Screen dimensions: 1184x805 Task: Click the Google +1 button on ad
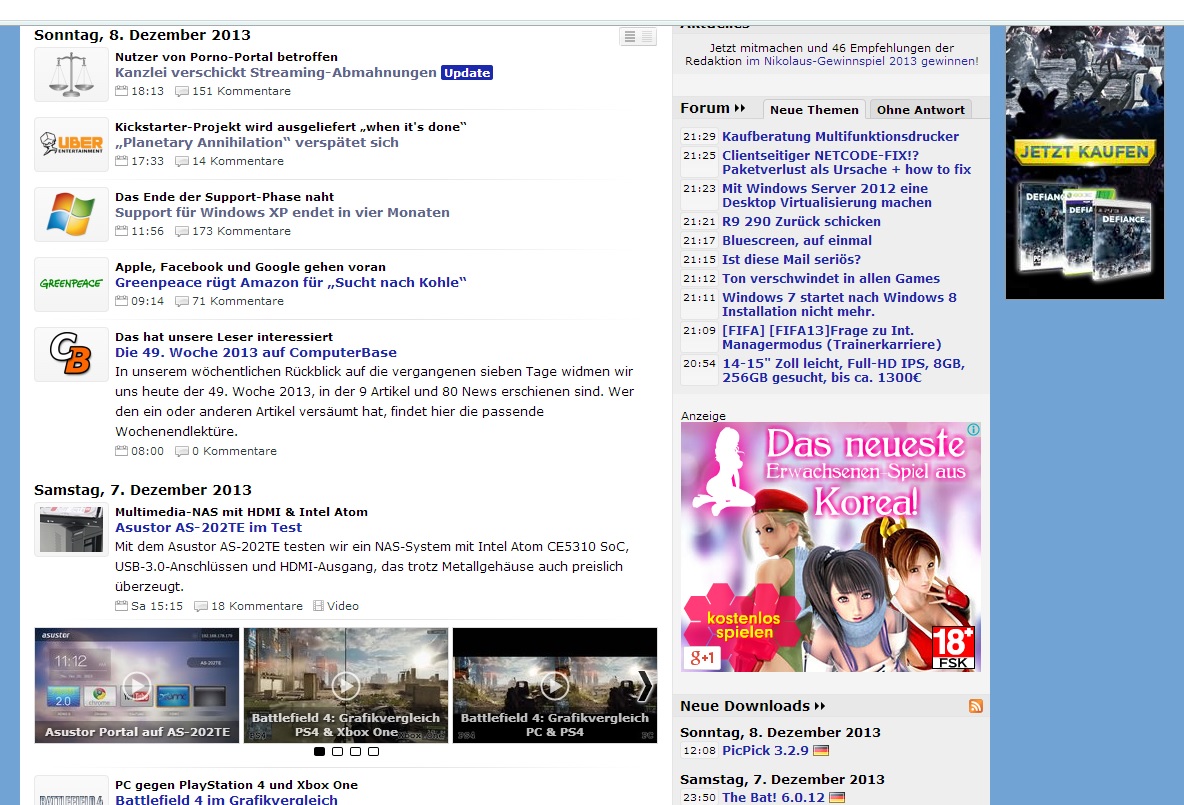(702, 658)
